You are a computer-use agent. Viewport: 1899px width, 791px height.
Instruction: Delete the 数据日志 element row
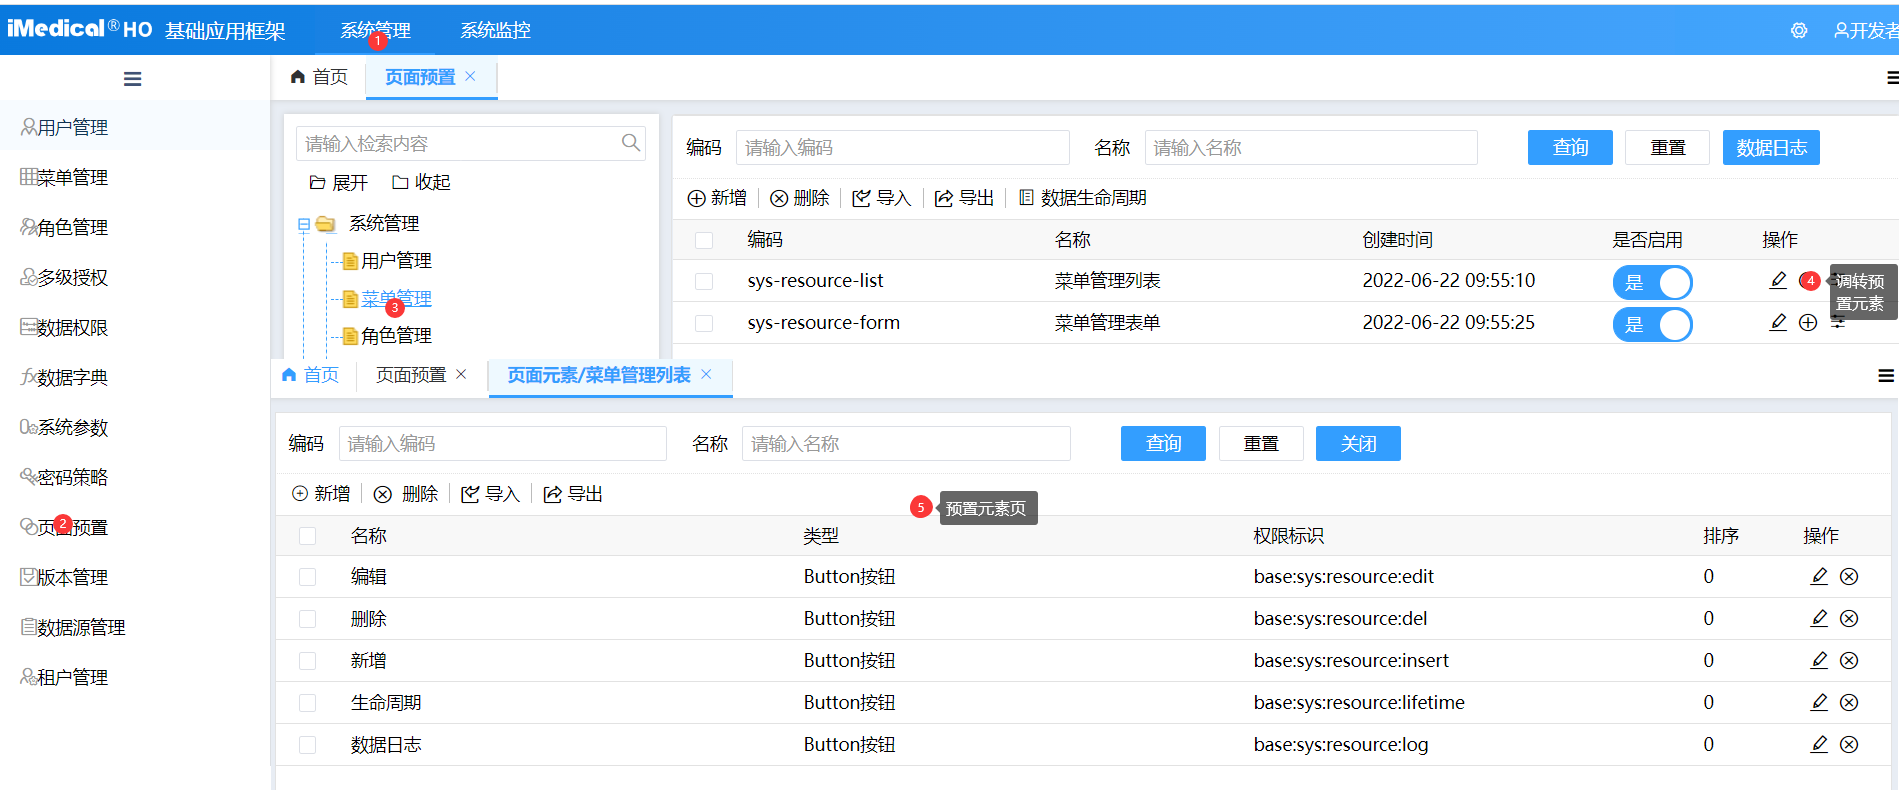pyautogui.click(x=1849, y=745)
